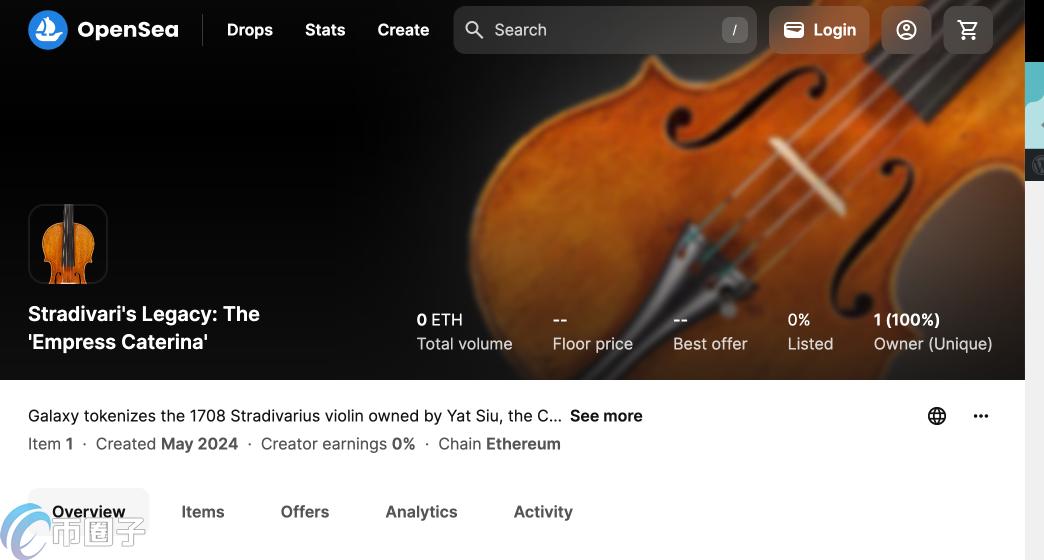1044x560 pixels.
Task: Go to the Create page
Action: (x=403, y=30)
